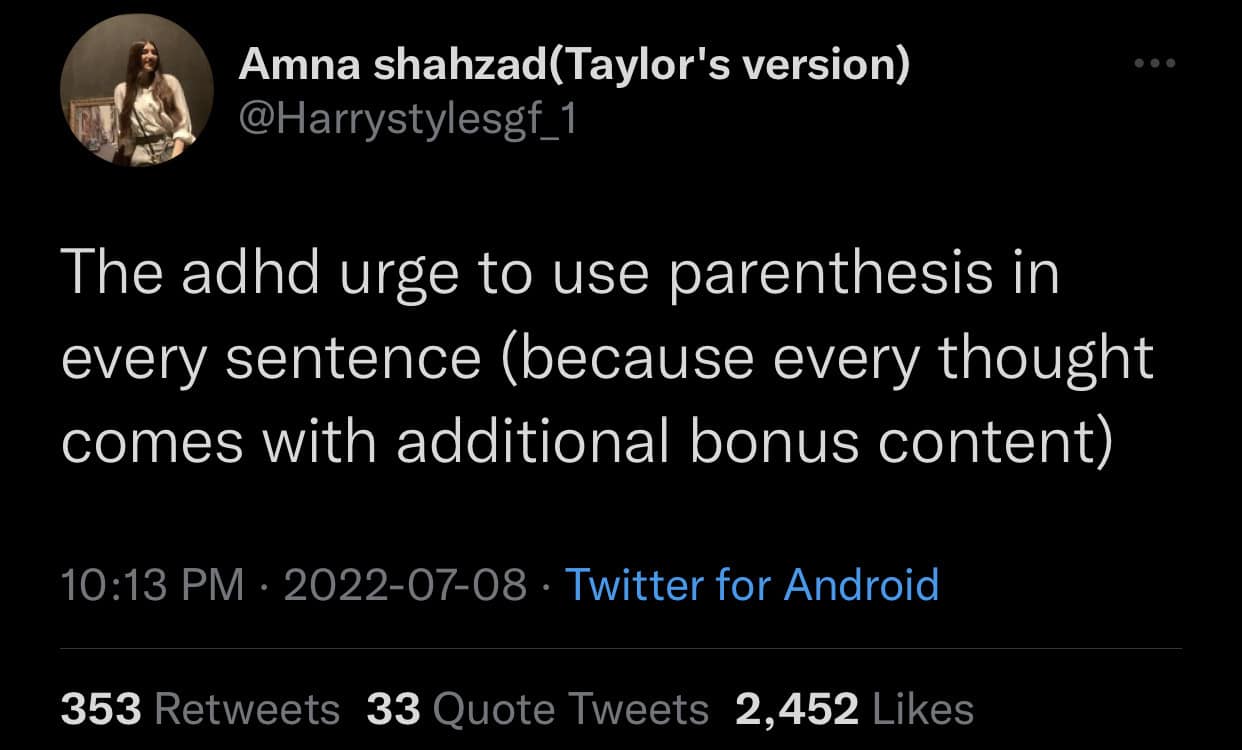
Task: View the Likes list
Action: tap(923, 709)
